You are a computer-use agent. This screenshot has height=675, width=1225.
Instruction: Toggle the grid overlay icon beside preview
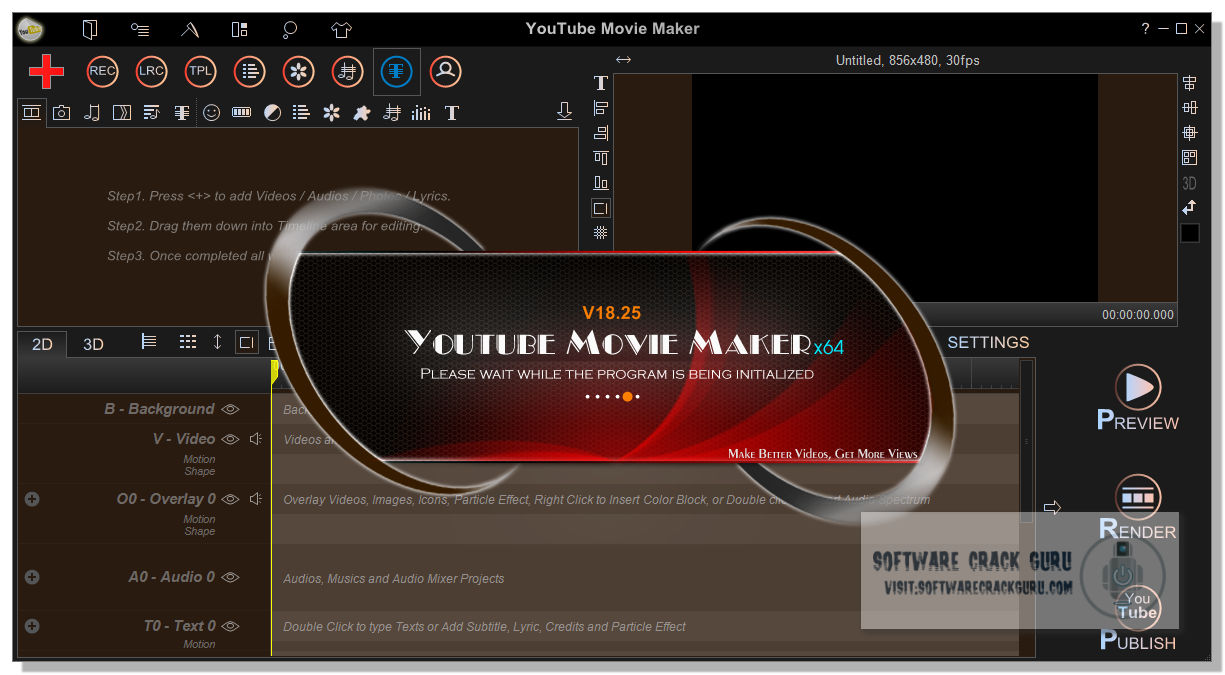click(x=601, y=233)
